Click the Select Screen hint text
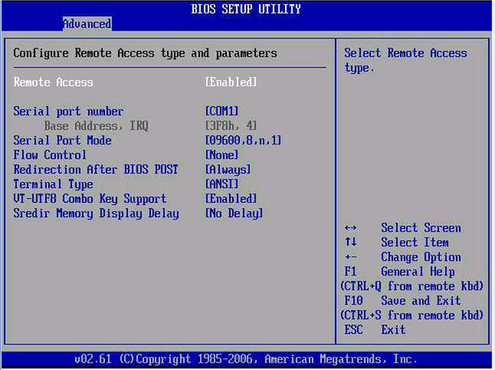Screen dimensions: 495x370 point(421,228)
